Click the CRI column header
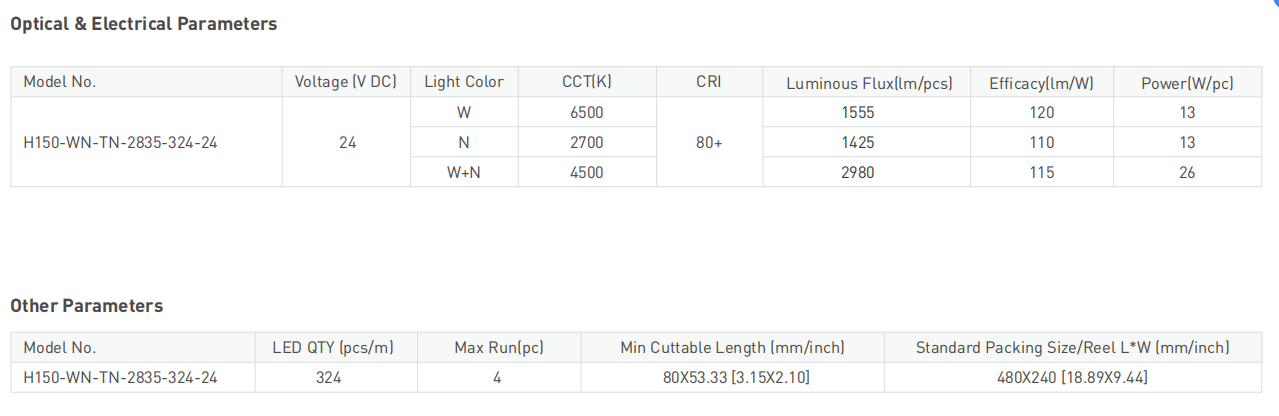 pos(709,82)
